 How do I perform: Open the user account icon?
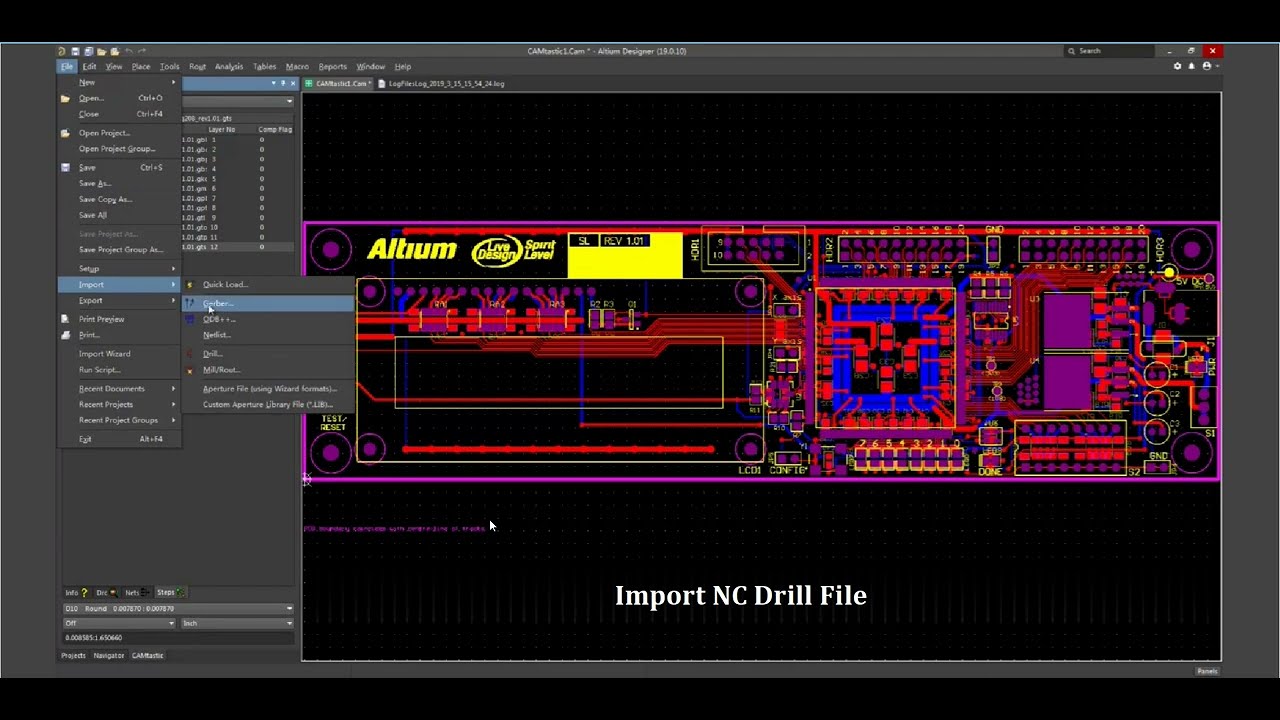point(1207,66)
